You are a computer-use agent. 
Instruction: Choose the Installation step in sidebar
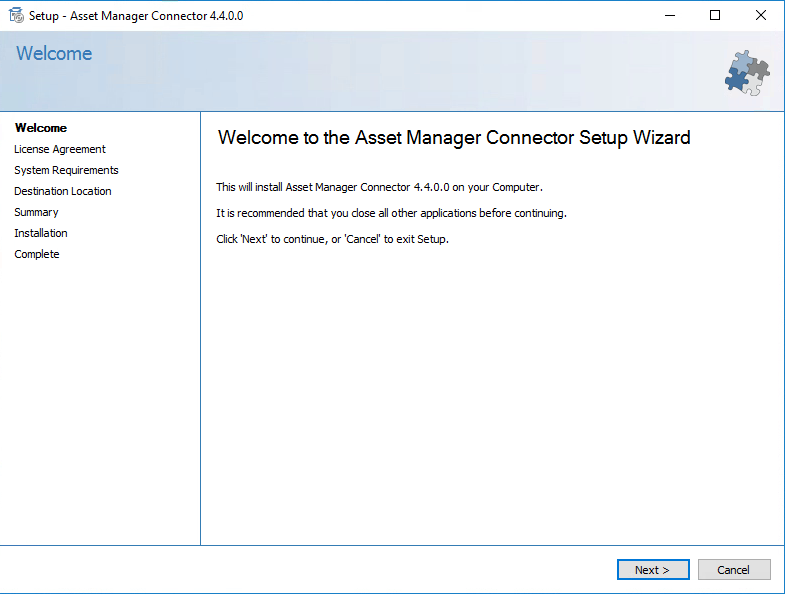pyautogui.click(x=41, y=233)
